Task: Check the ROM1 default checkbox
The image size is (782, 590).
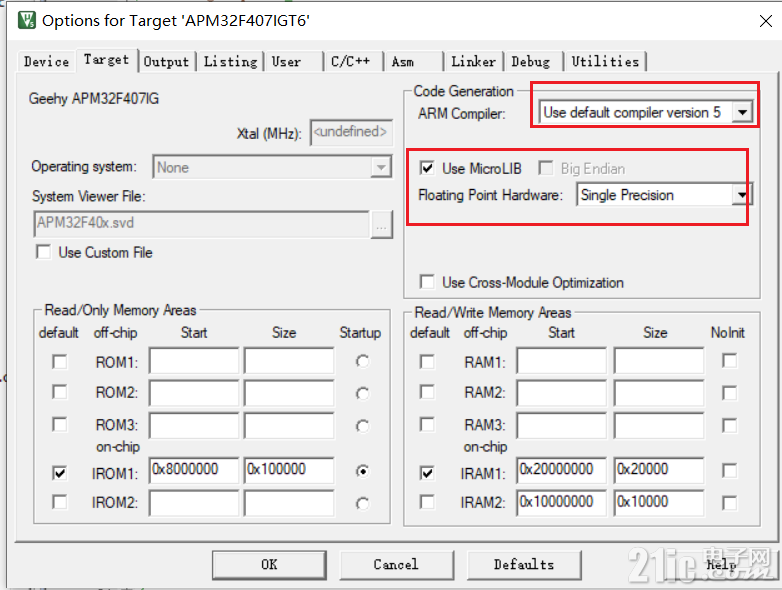Action: (x=59, y=362)
